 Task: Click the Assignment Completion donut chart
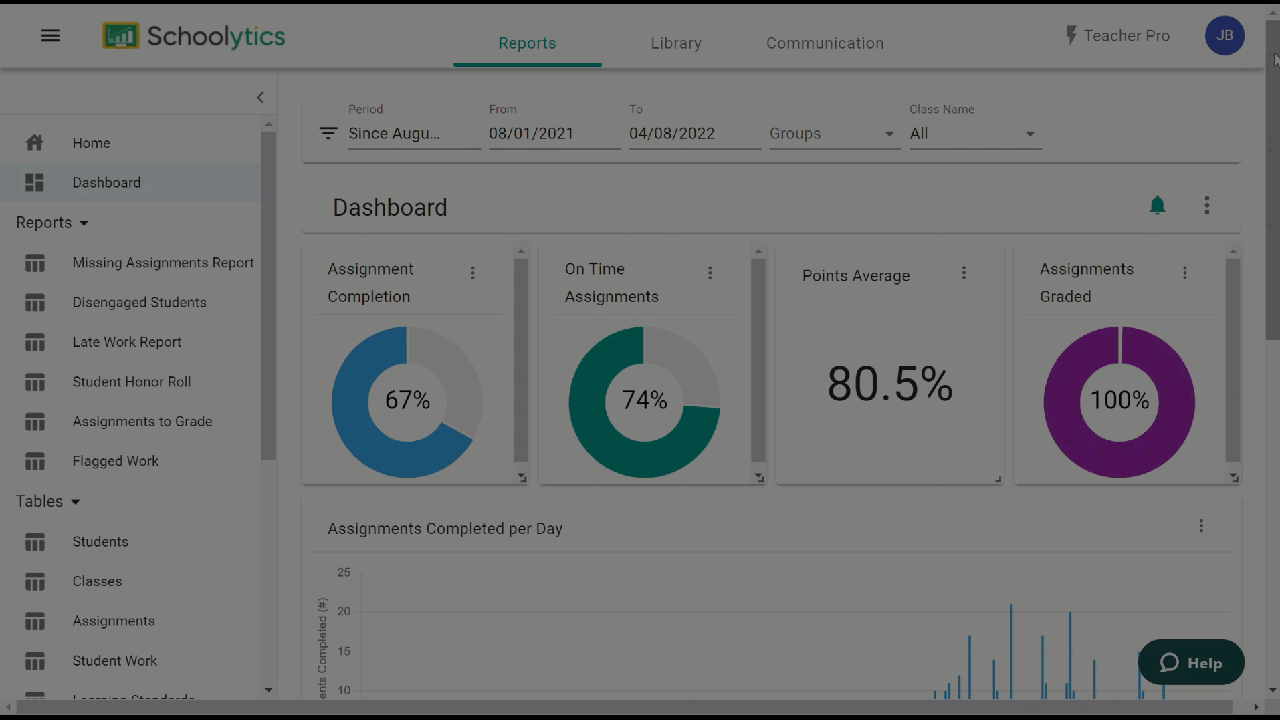(x=407, y=402)
